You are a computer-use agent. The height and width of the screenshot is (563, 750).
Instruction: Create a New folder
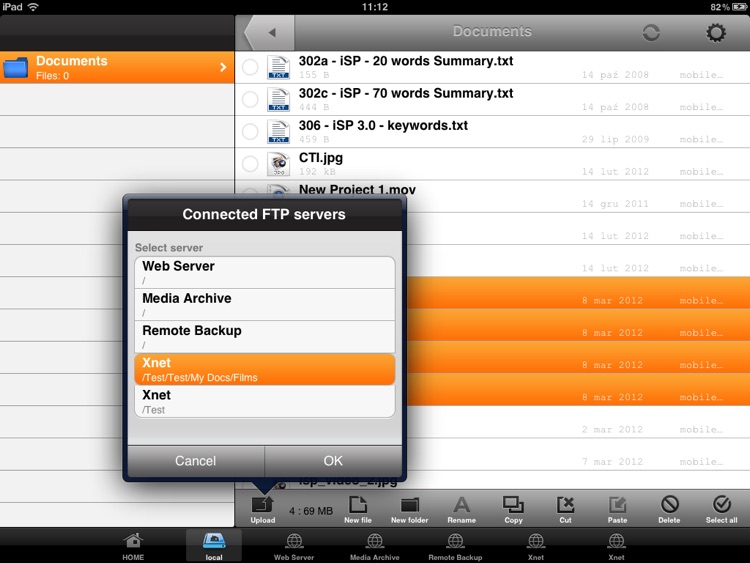[409, 510]
